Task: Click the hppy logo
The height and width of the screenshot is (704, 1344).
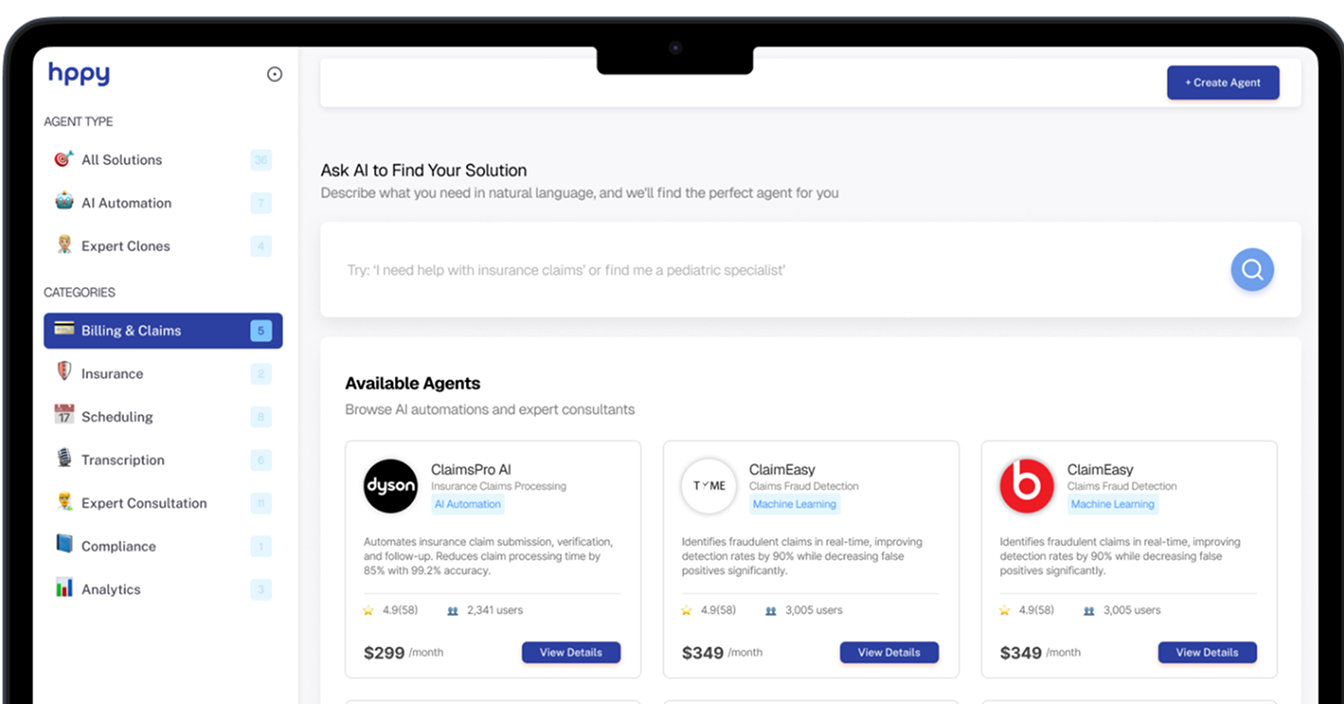Action: [x=79, y=73]
